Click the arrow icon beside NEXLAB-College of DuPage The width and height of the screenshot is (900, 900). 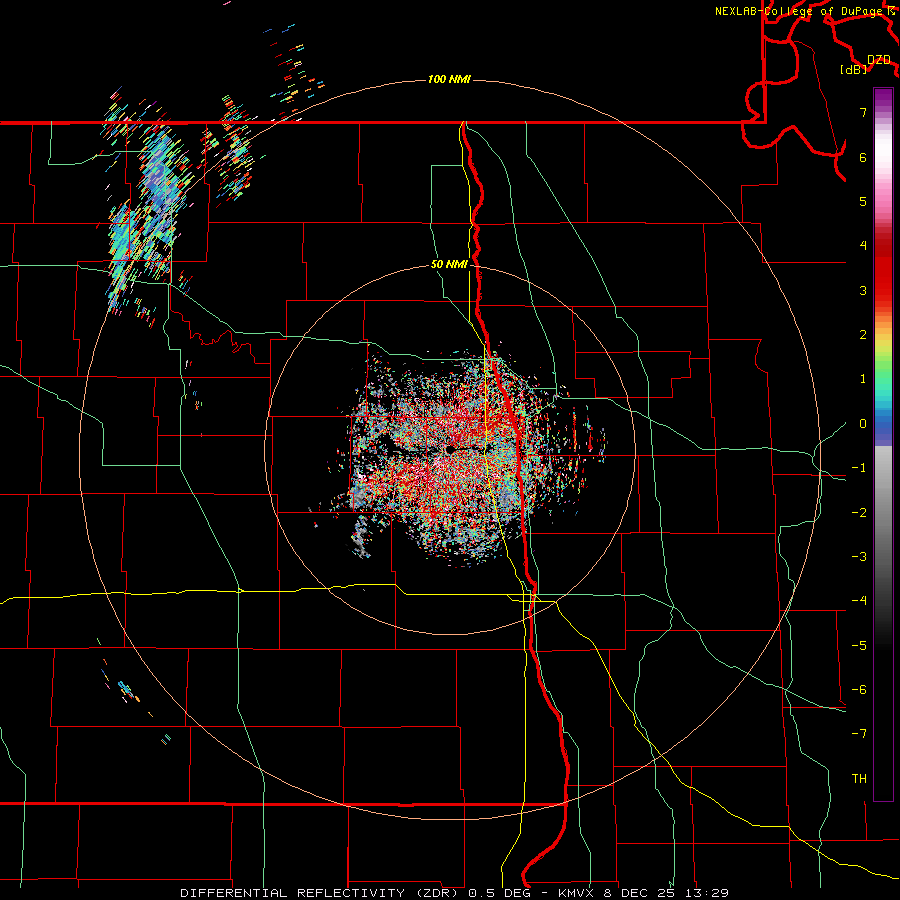[890, 11]
